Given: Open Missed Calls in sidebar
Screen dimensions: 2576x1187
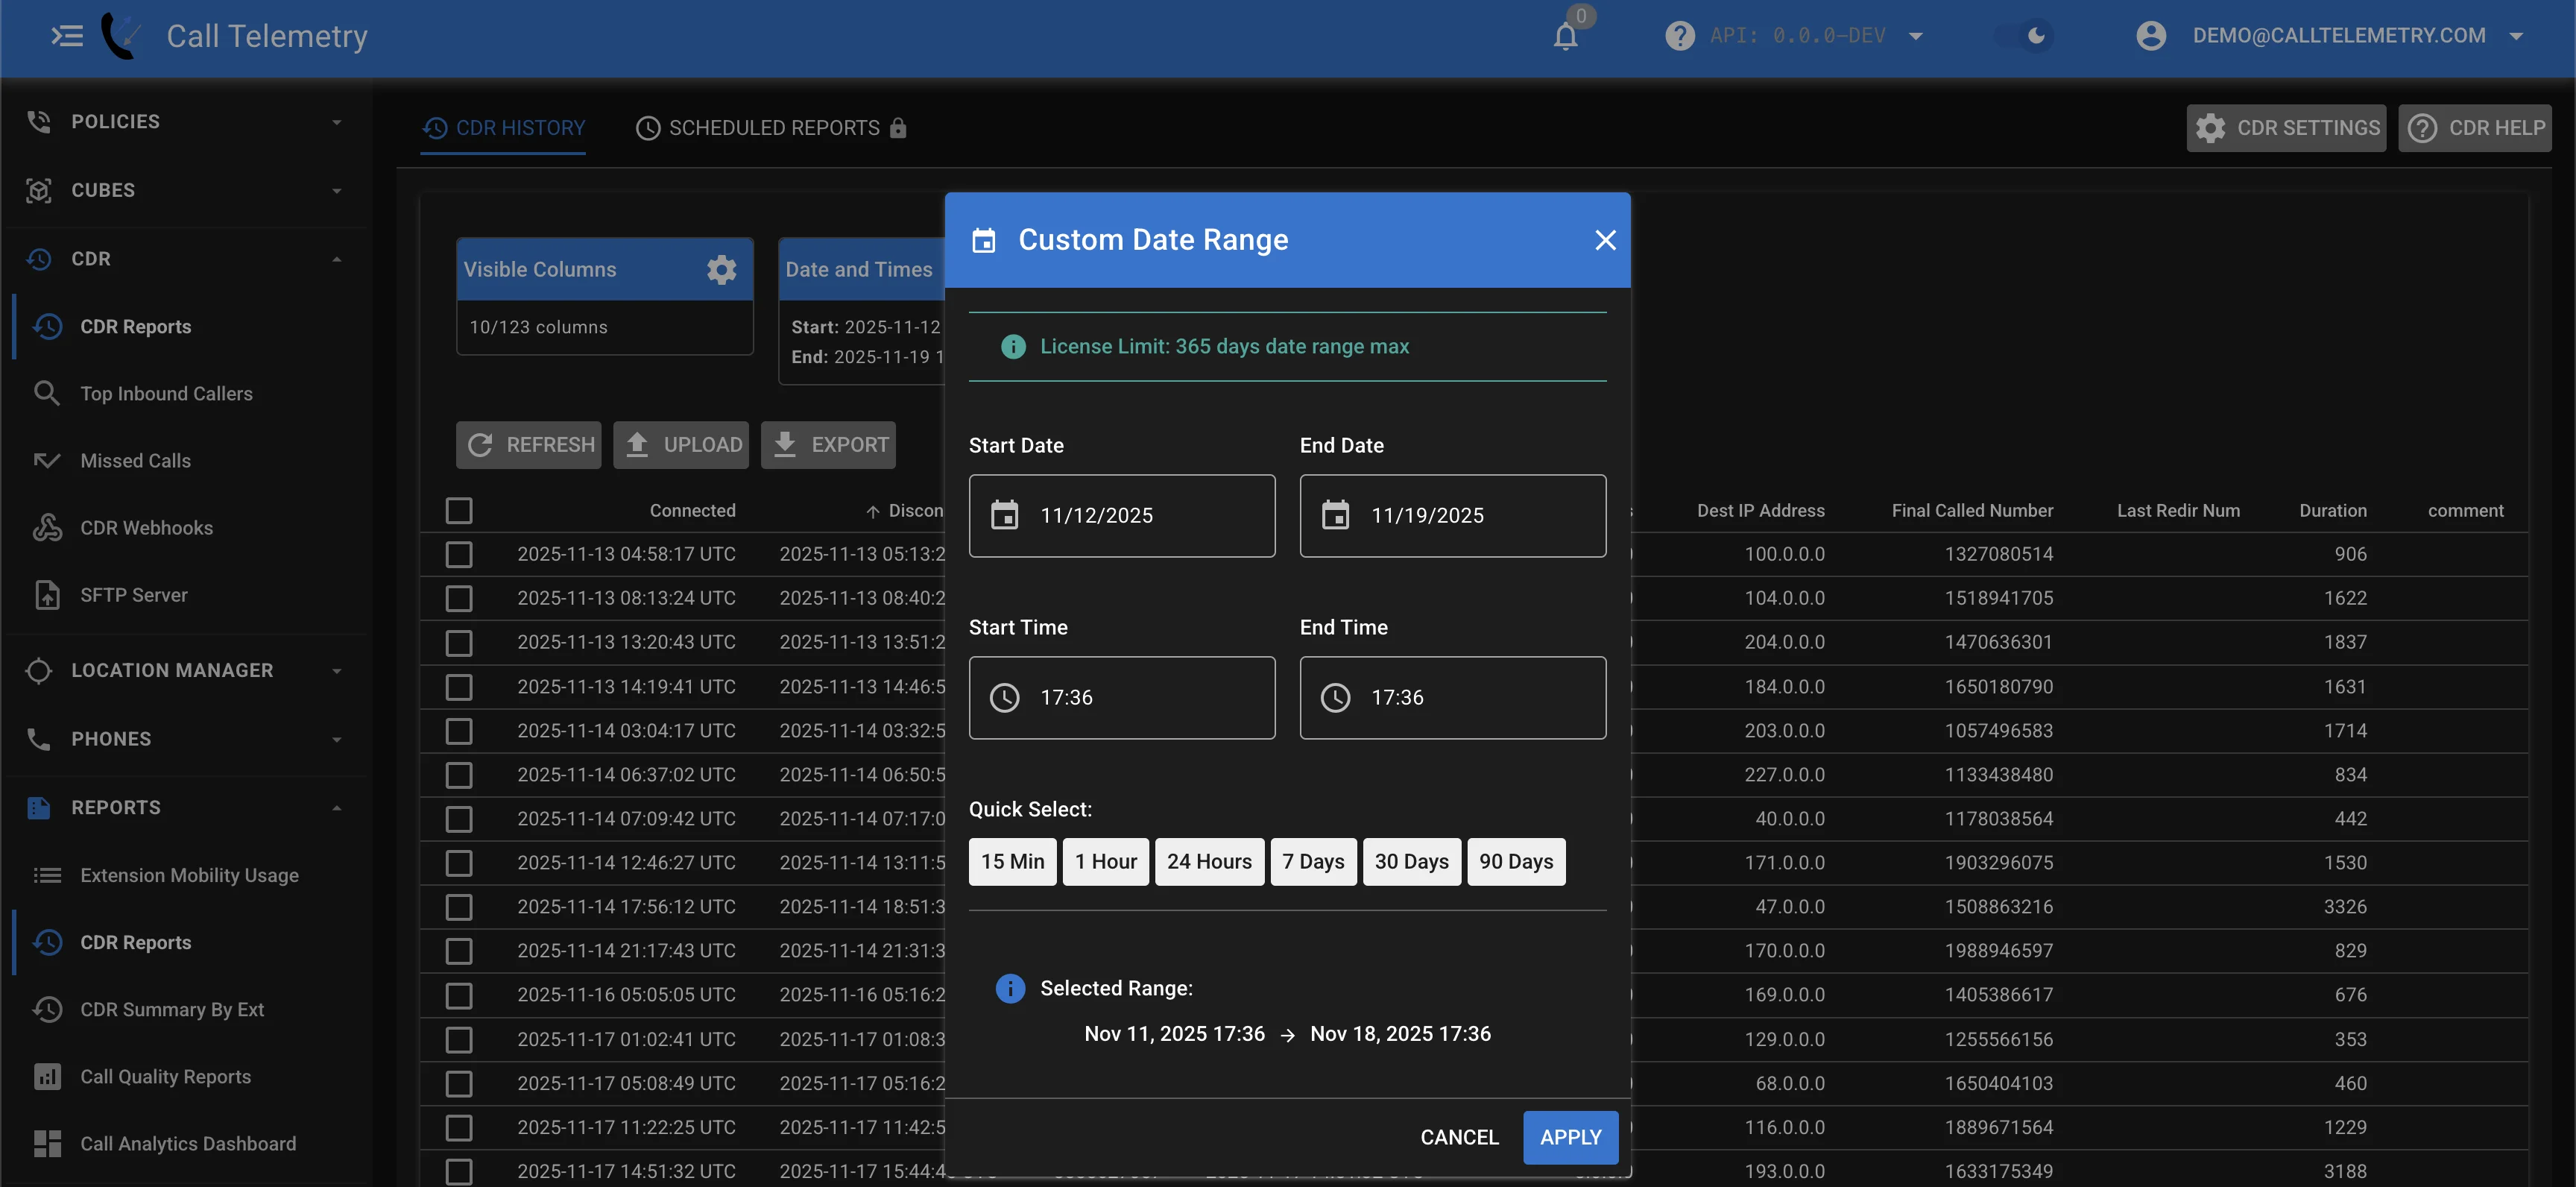Looking at the screenshot, I should 186,460.
